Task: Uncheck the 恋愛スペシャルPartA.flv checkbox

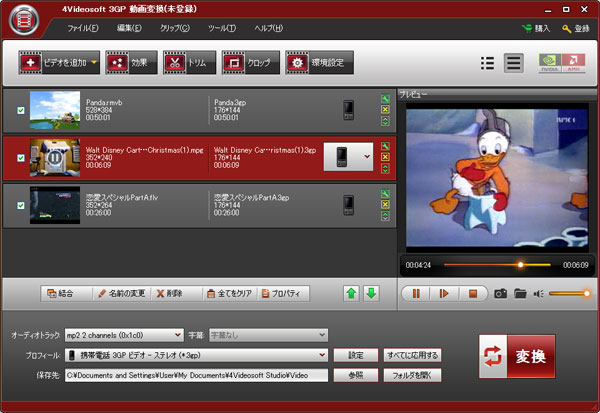Action: coord(21,205)
